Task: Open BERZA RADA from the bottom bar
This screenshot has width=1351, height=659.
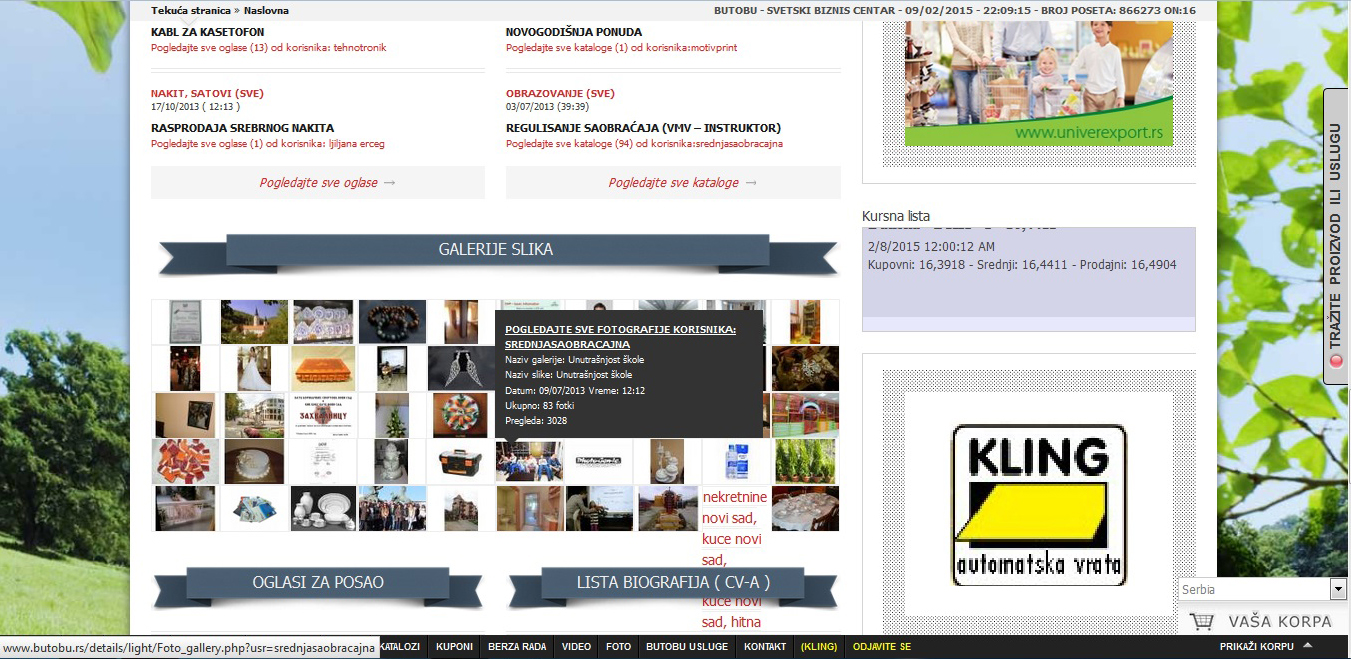Action: 517,646
